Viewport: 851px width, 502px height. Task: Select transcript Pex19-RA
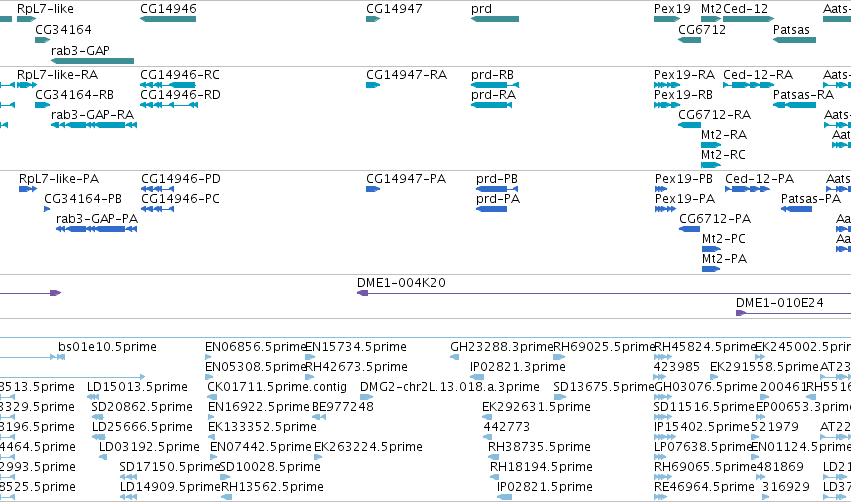pos(666,85)
